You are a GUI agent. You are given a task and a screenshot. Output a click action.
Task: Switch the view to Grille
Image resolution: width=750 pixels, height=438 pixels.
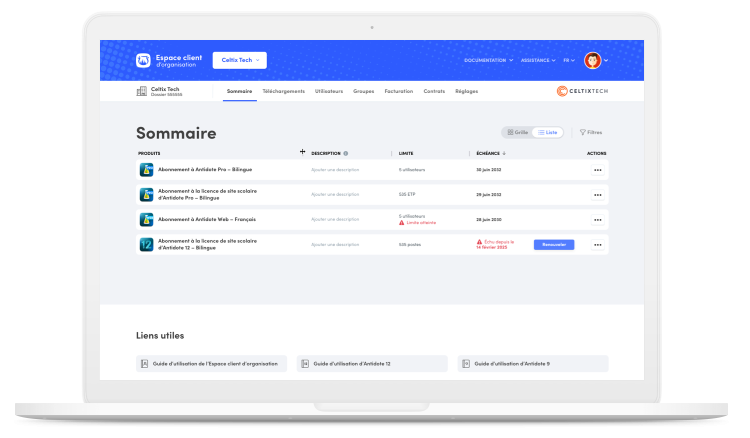tap(516, 132)
